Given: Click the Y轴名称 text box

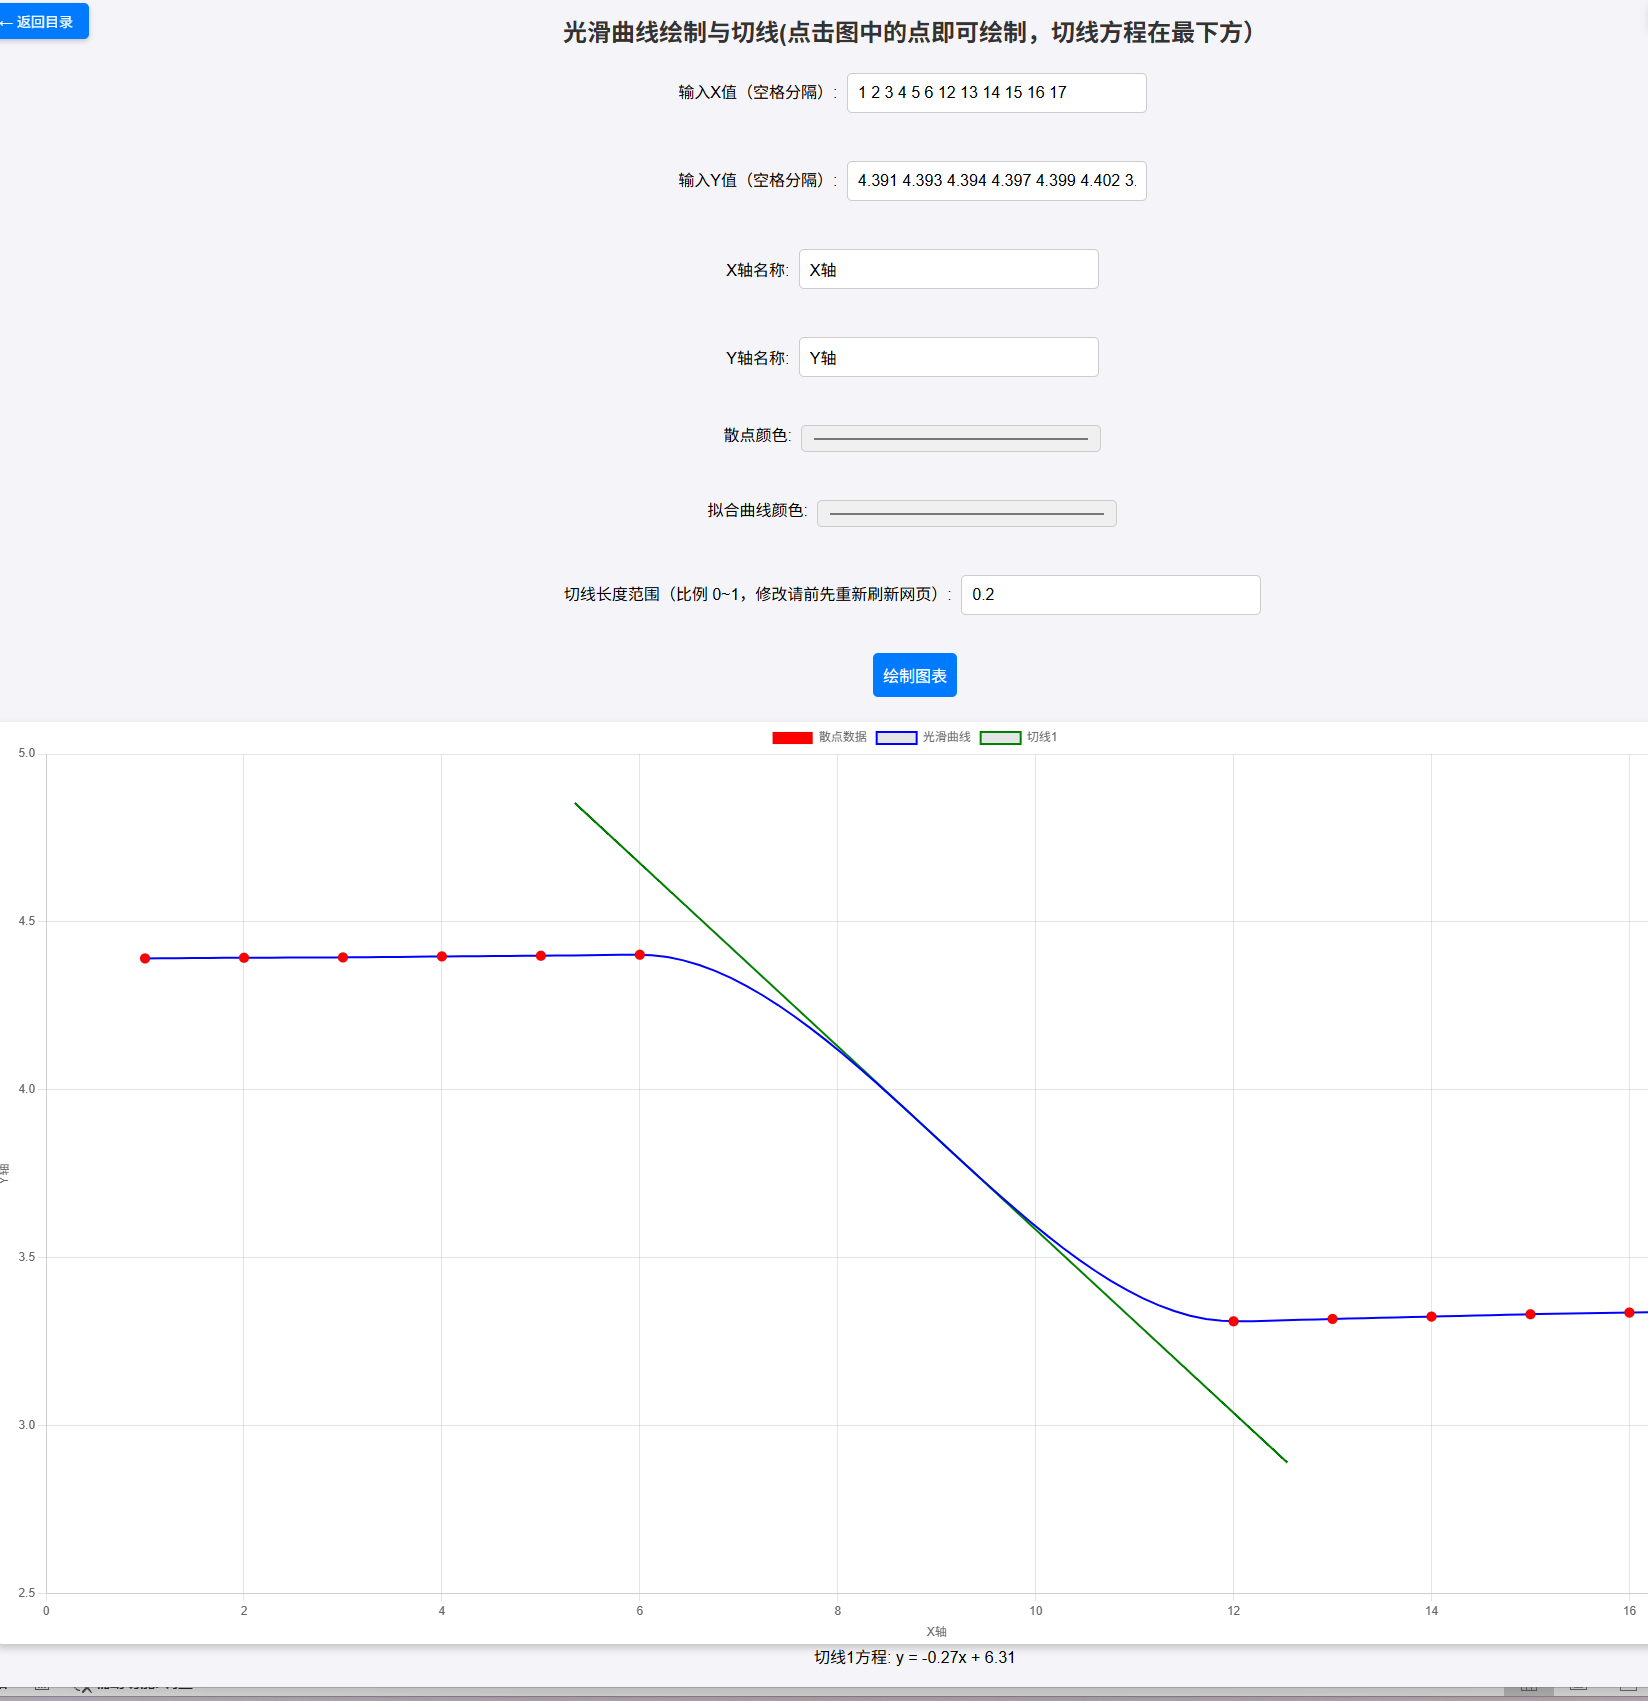Looking at the screenshot, I should tap(948, 357).
